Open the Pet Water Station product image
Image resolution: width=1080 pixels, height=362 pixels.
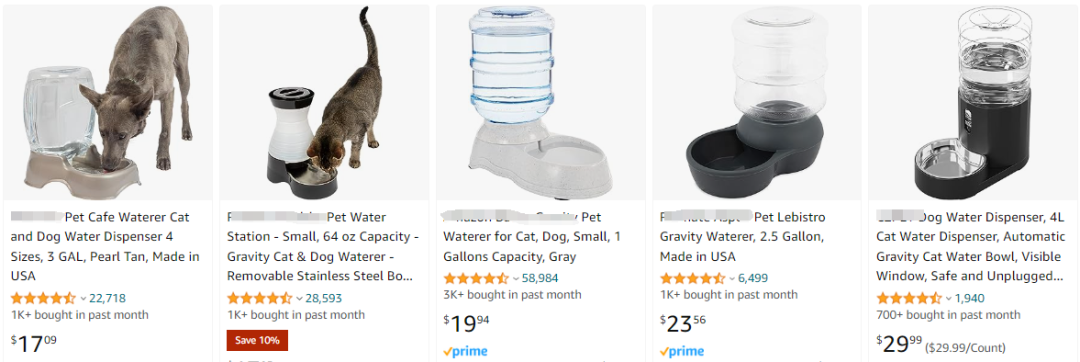pos(324,103)
